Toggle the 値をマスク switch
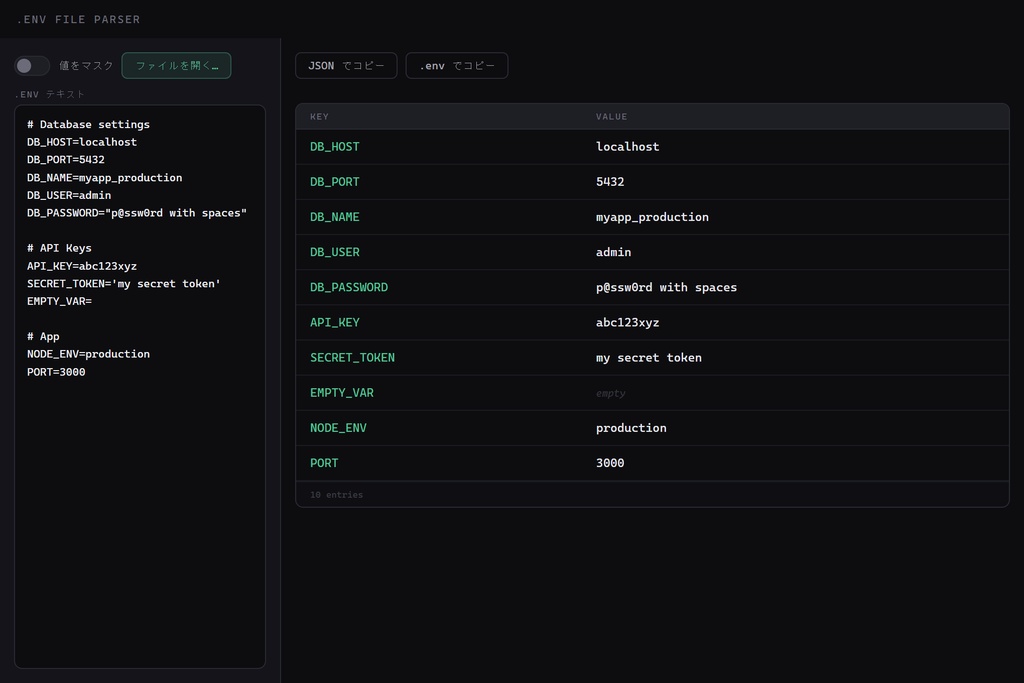The image size is (1024, 683). tap(32, 65)
